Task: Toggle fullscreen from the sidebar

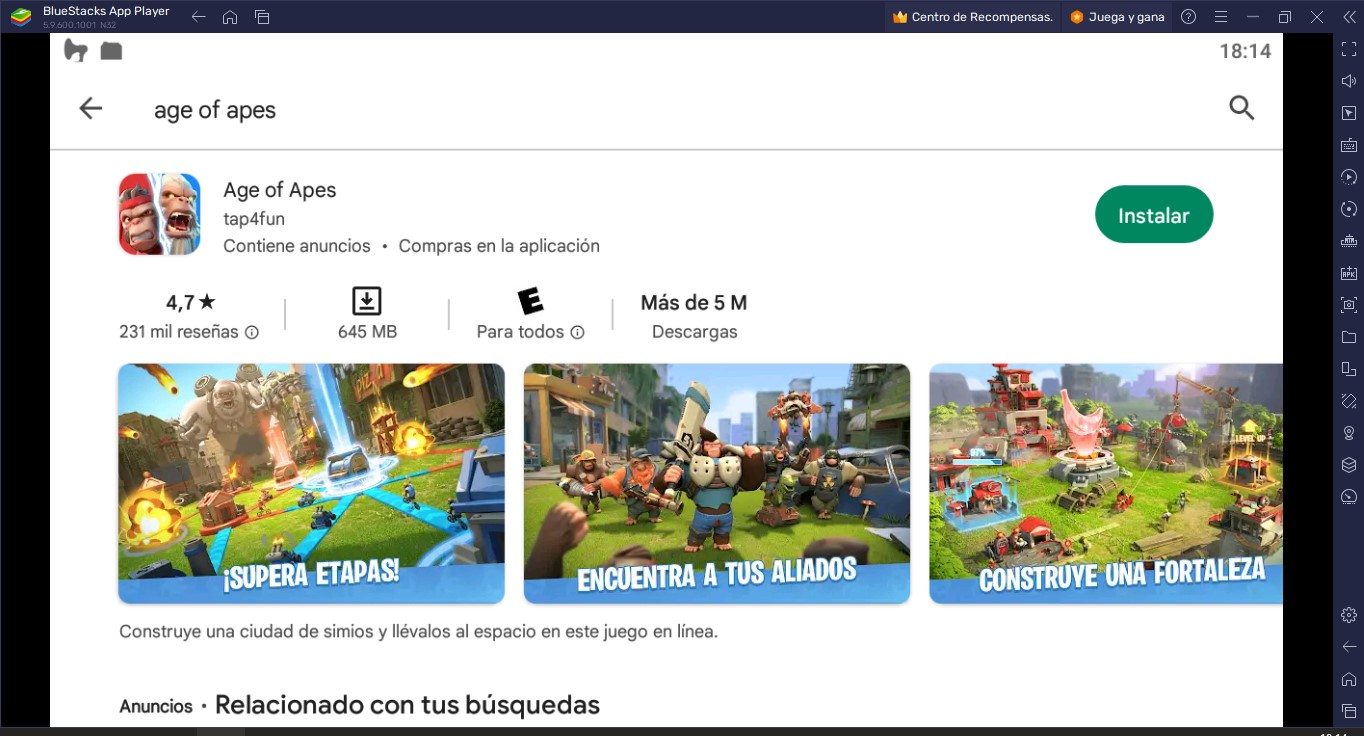Action: (x=1349, y=49)
